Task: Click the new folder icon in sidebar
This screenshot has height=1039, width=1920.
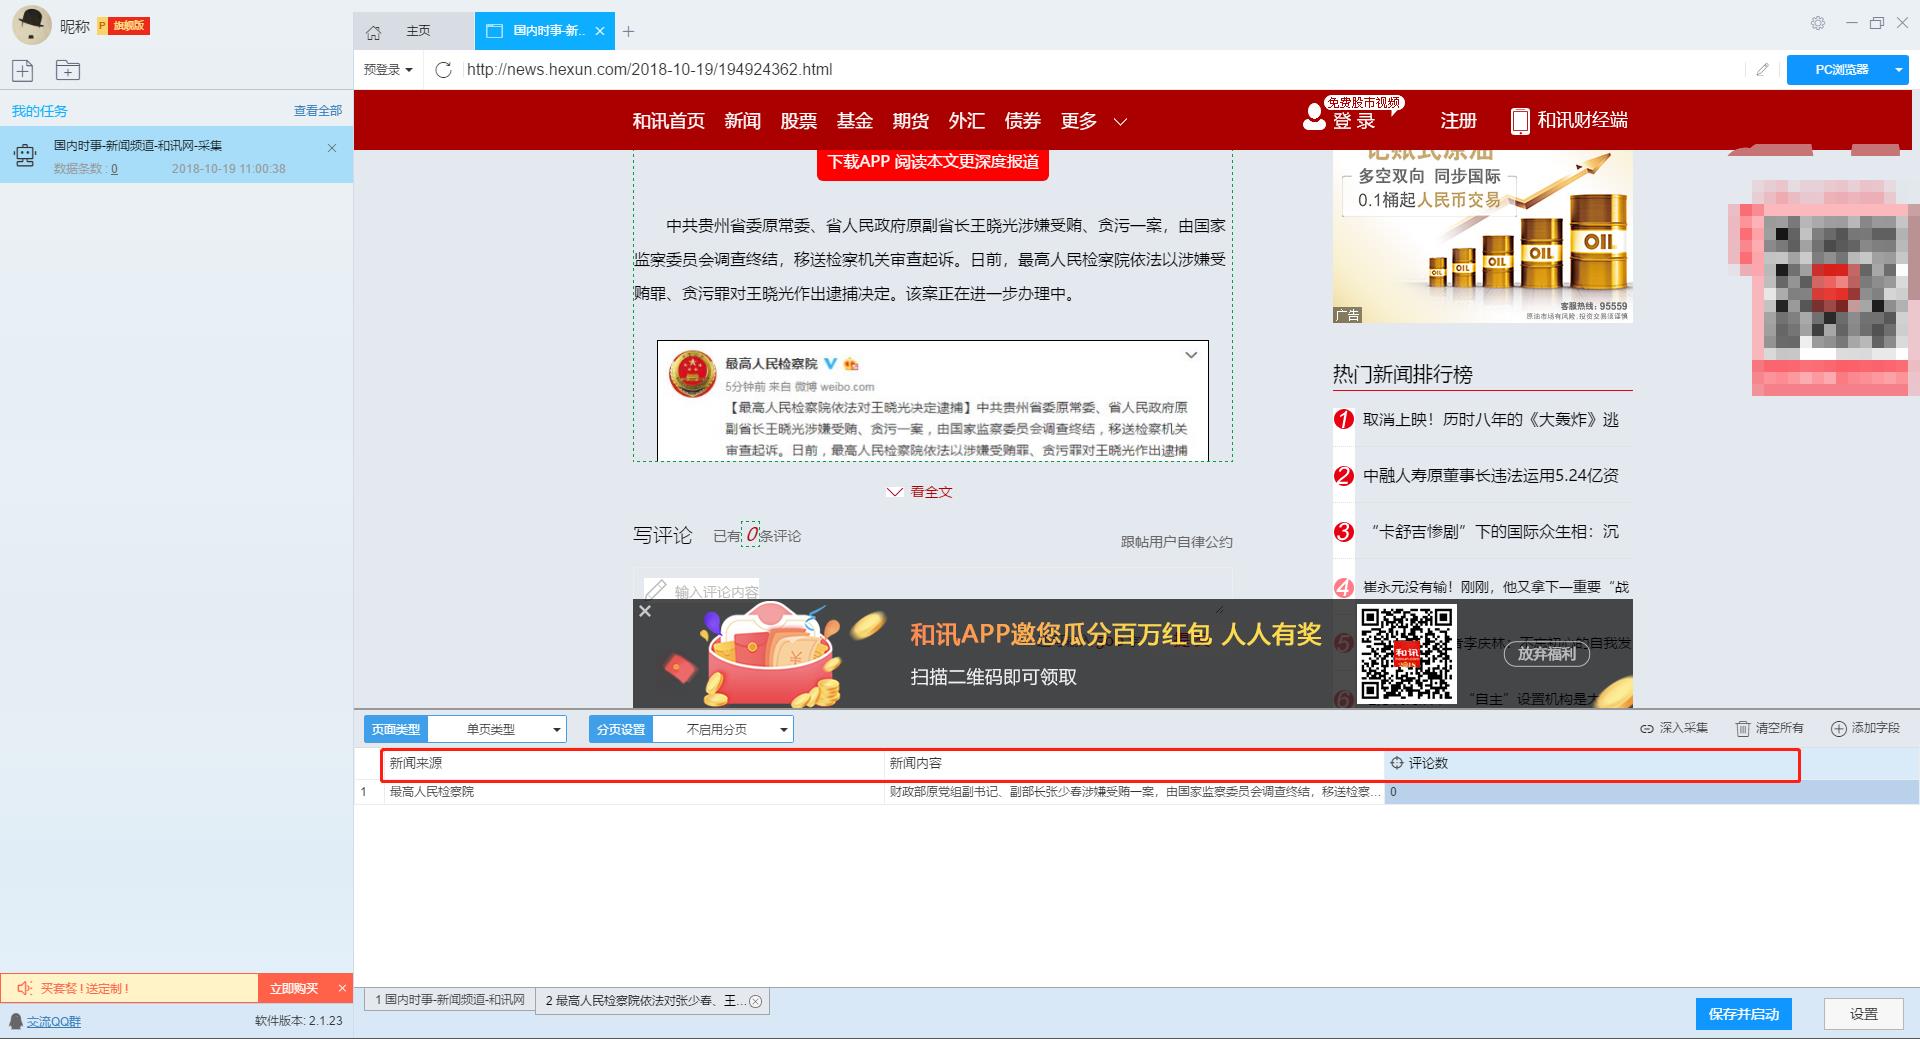Action: click(x=68, y=70)
